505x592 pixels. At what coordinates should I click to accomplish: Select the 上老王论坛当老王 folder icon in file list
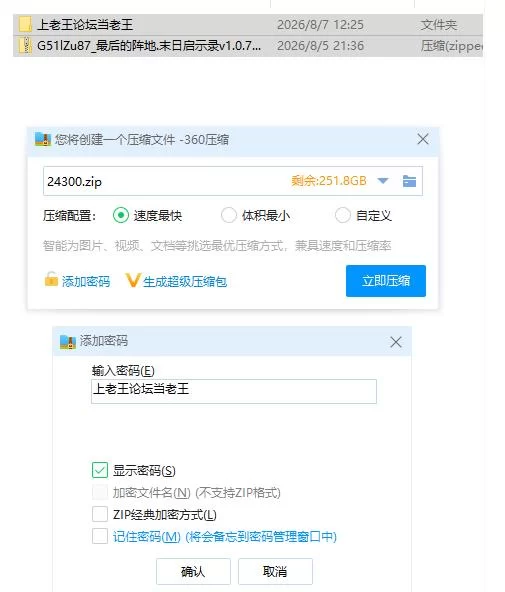pos(25,25)
